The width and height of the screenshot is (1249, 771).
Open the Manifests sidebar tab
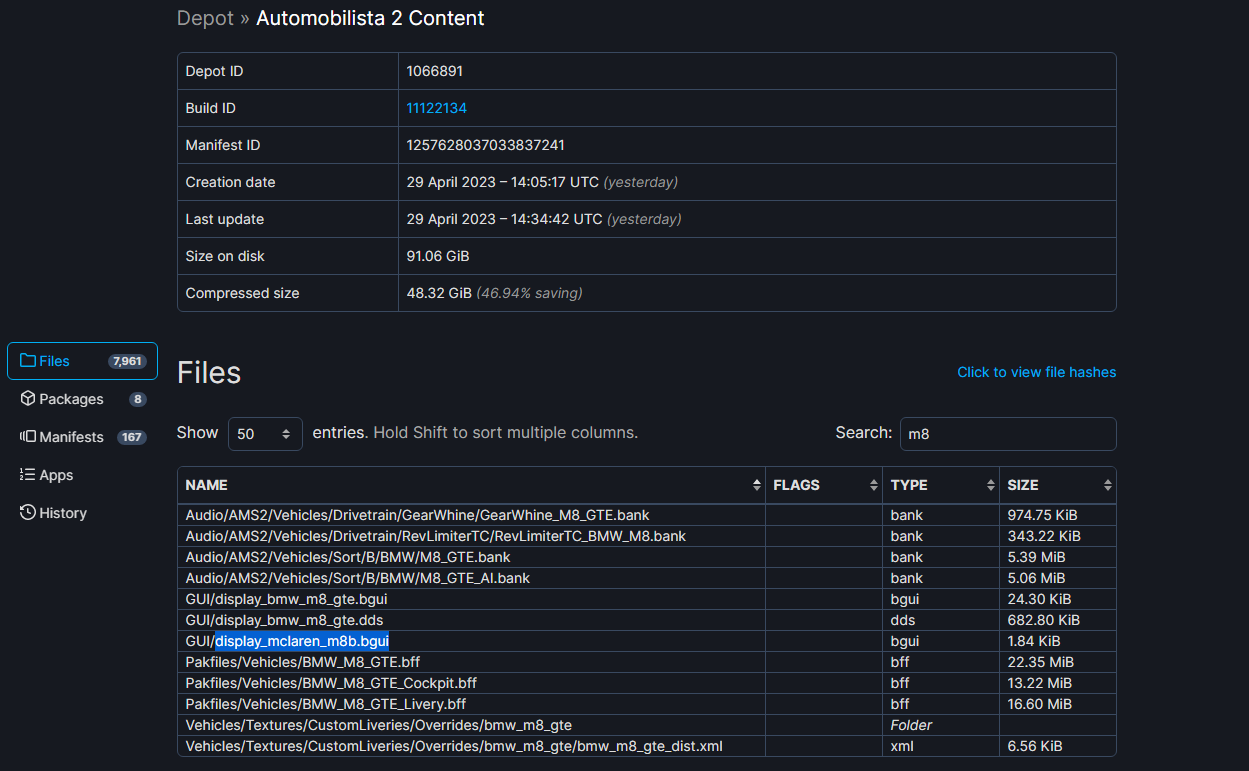82,437
